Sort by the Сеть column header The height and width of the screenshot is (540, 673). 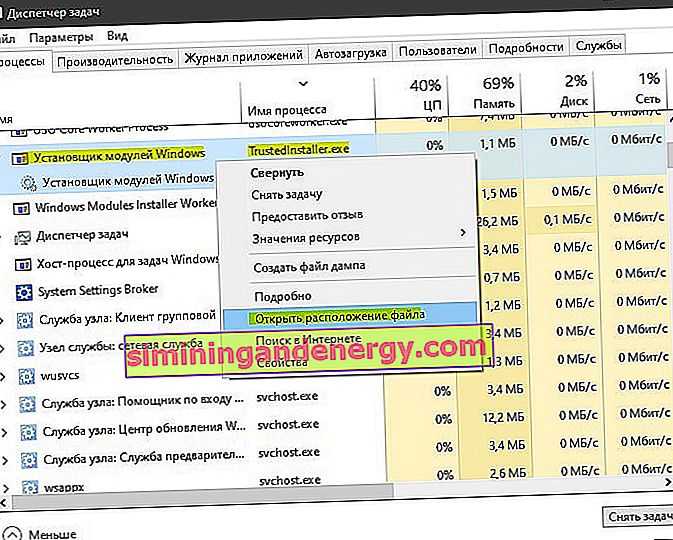[x=648, y=99]
